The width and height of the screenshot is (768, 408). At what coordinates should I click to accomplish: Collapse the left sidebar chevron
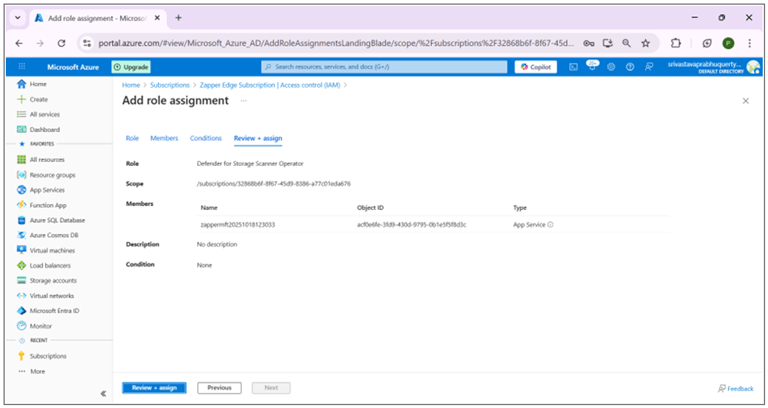(103, 393)
